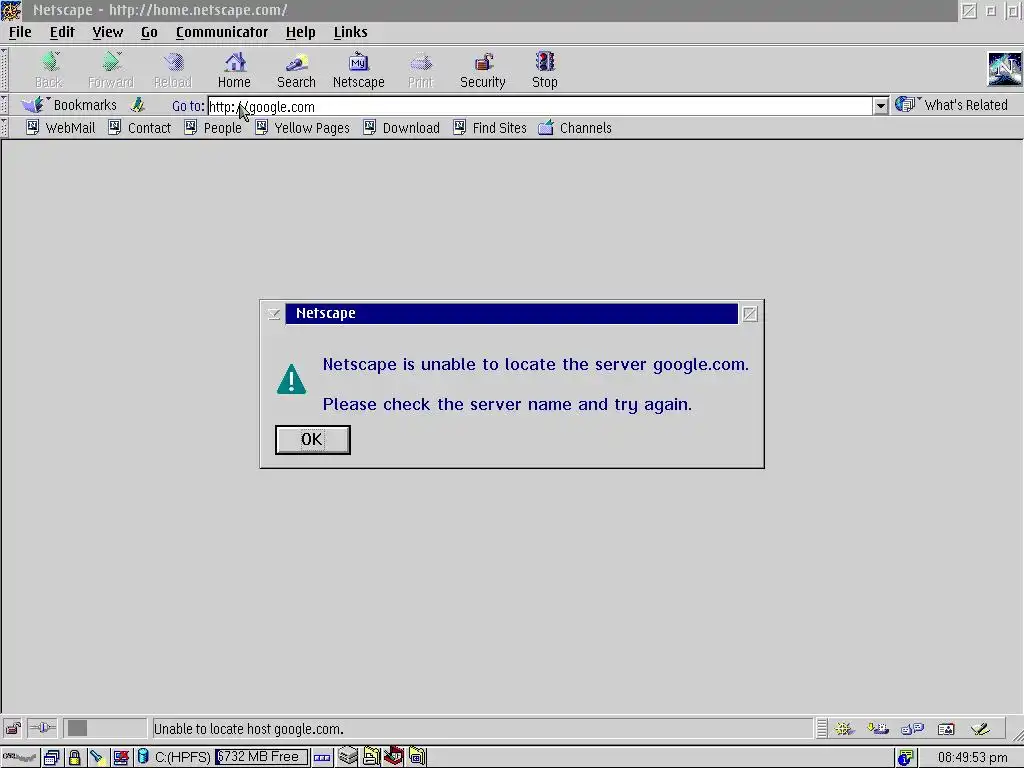Click the Forward toolbar button
Screen dimensions: 1024x768
(111, 70)
